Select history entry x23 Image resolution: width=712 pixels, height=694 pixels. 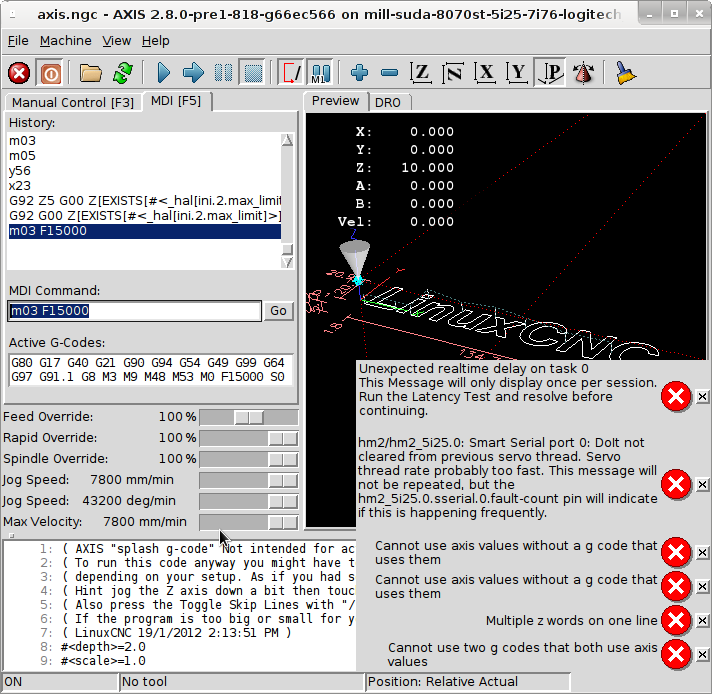pyautogui.click(x=144, y=186)
